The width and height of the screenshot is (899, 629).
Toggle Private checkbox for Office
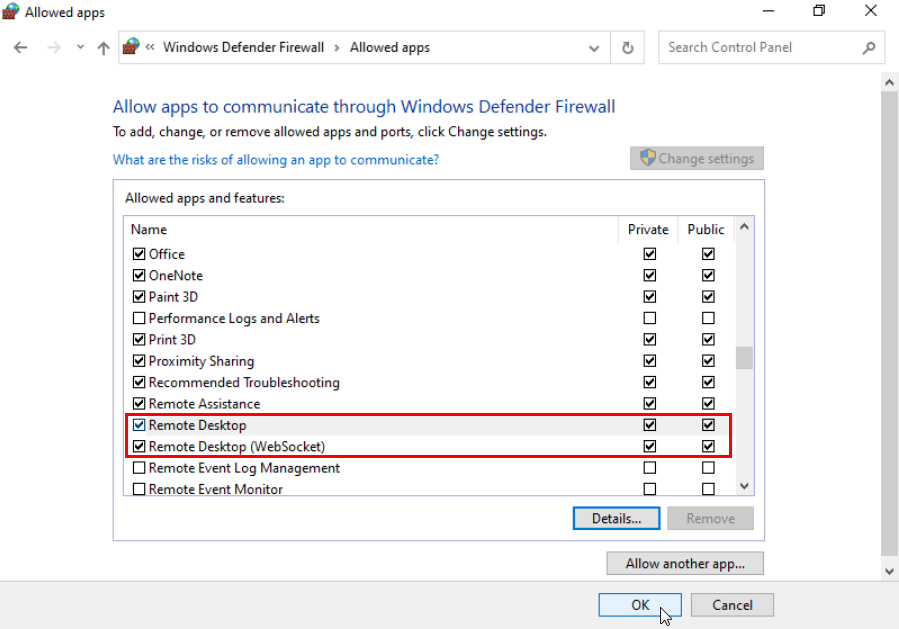[x=650, y=254]
